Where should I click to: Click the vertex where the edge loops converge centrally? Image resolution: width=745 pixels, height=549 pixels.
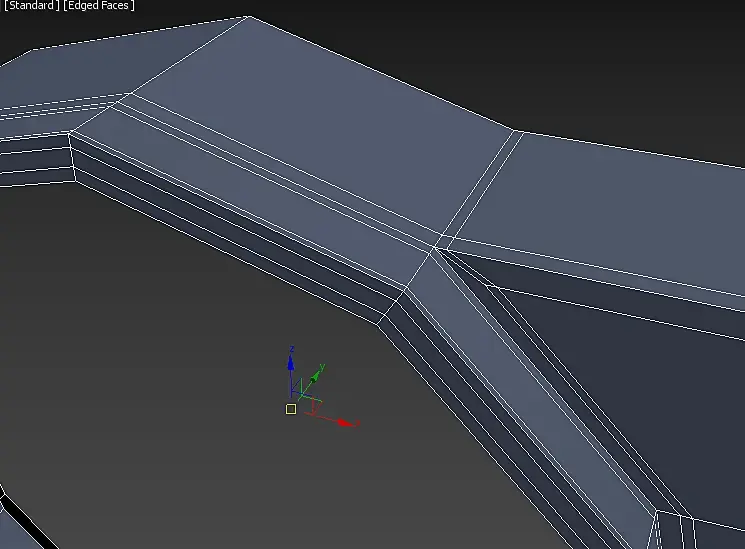(x=434, y=247)
